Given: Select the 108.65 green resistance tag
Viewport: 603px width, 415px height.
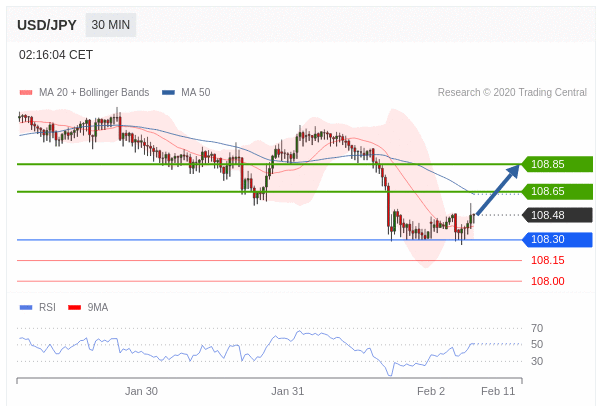Looking at the screenshot, I should point(558,192).
